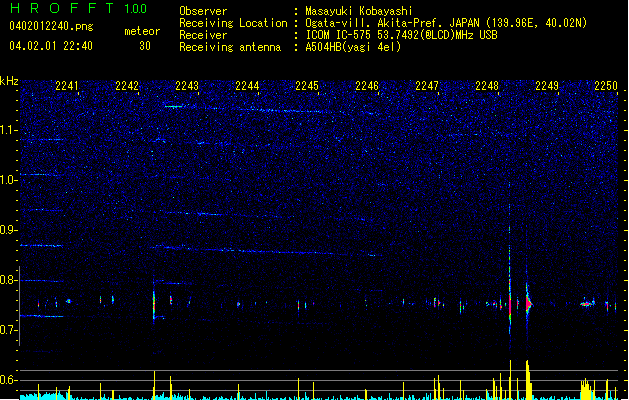Click the tallest yellow level bar before 2249
This screenshot has height=400, width=629.
tap(528, 380)
